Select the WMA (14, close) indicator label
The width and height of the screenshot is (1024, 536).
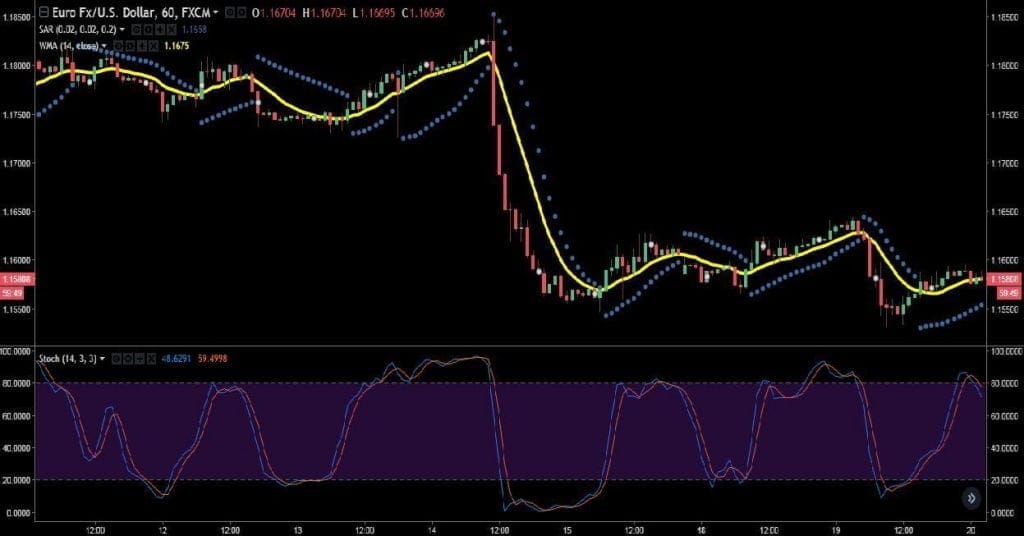(x=69, y=46)
